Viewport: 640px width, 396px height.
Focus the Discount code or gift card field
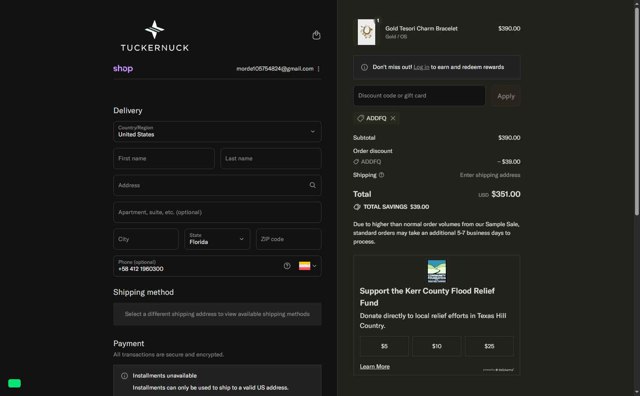point(419,96)
